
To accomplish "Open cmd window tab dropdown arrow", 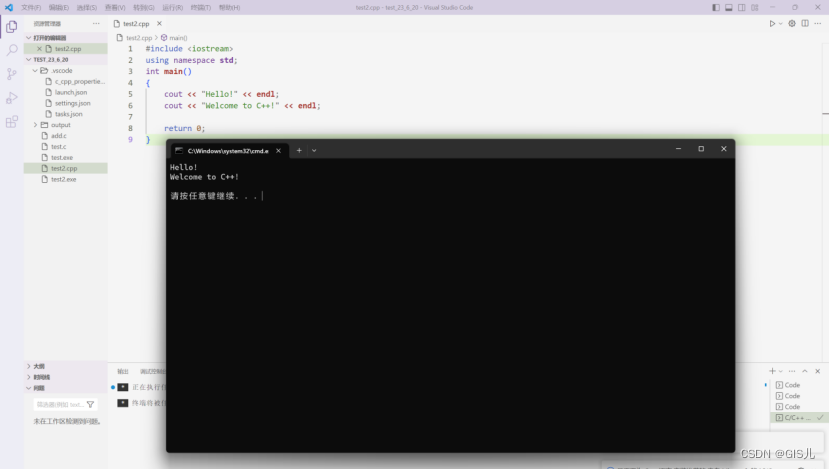I will 314,150.
